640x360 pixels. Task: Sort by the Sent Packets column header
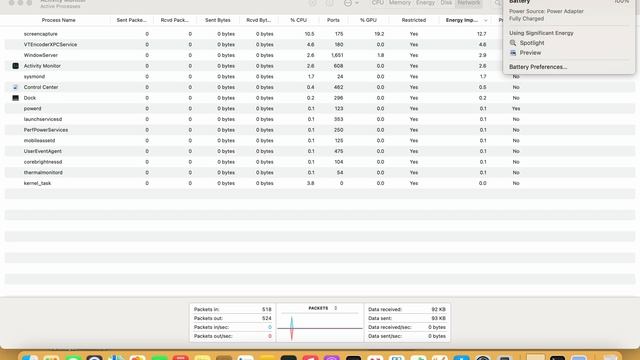click(131, 20)
